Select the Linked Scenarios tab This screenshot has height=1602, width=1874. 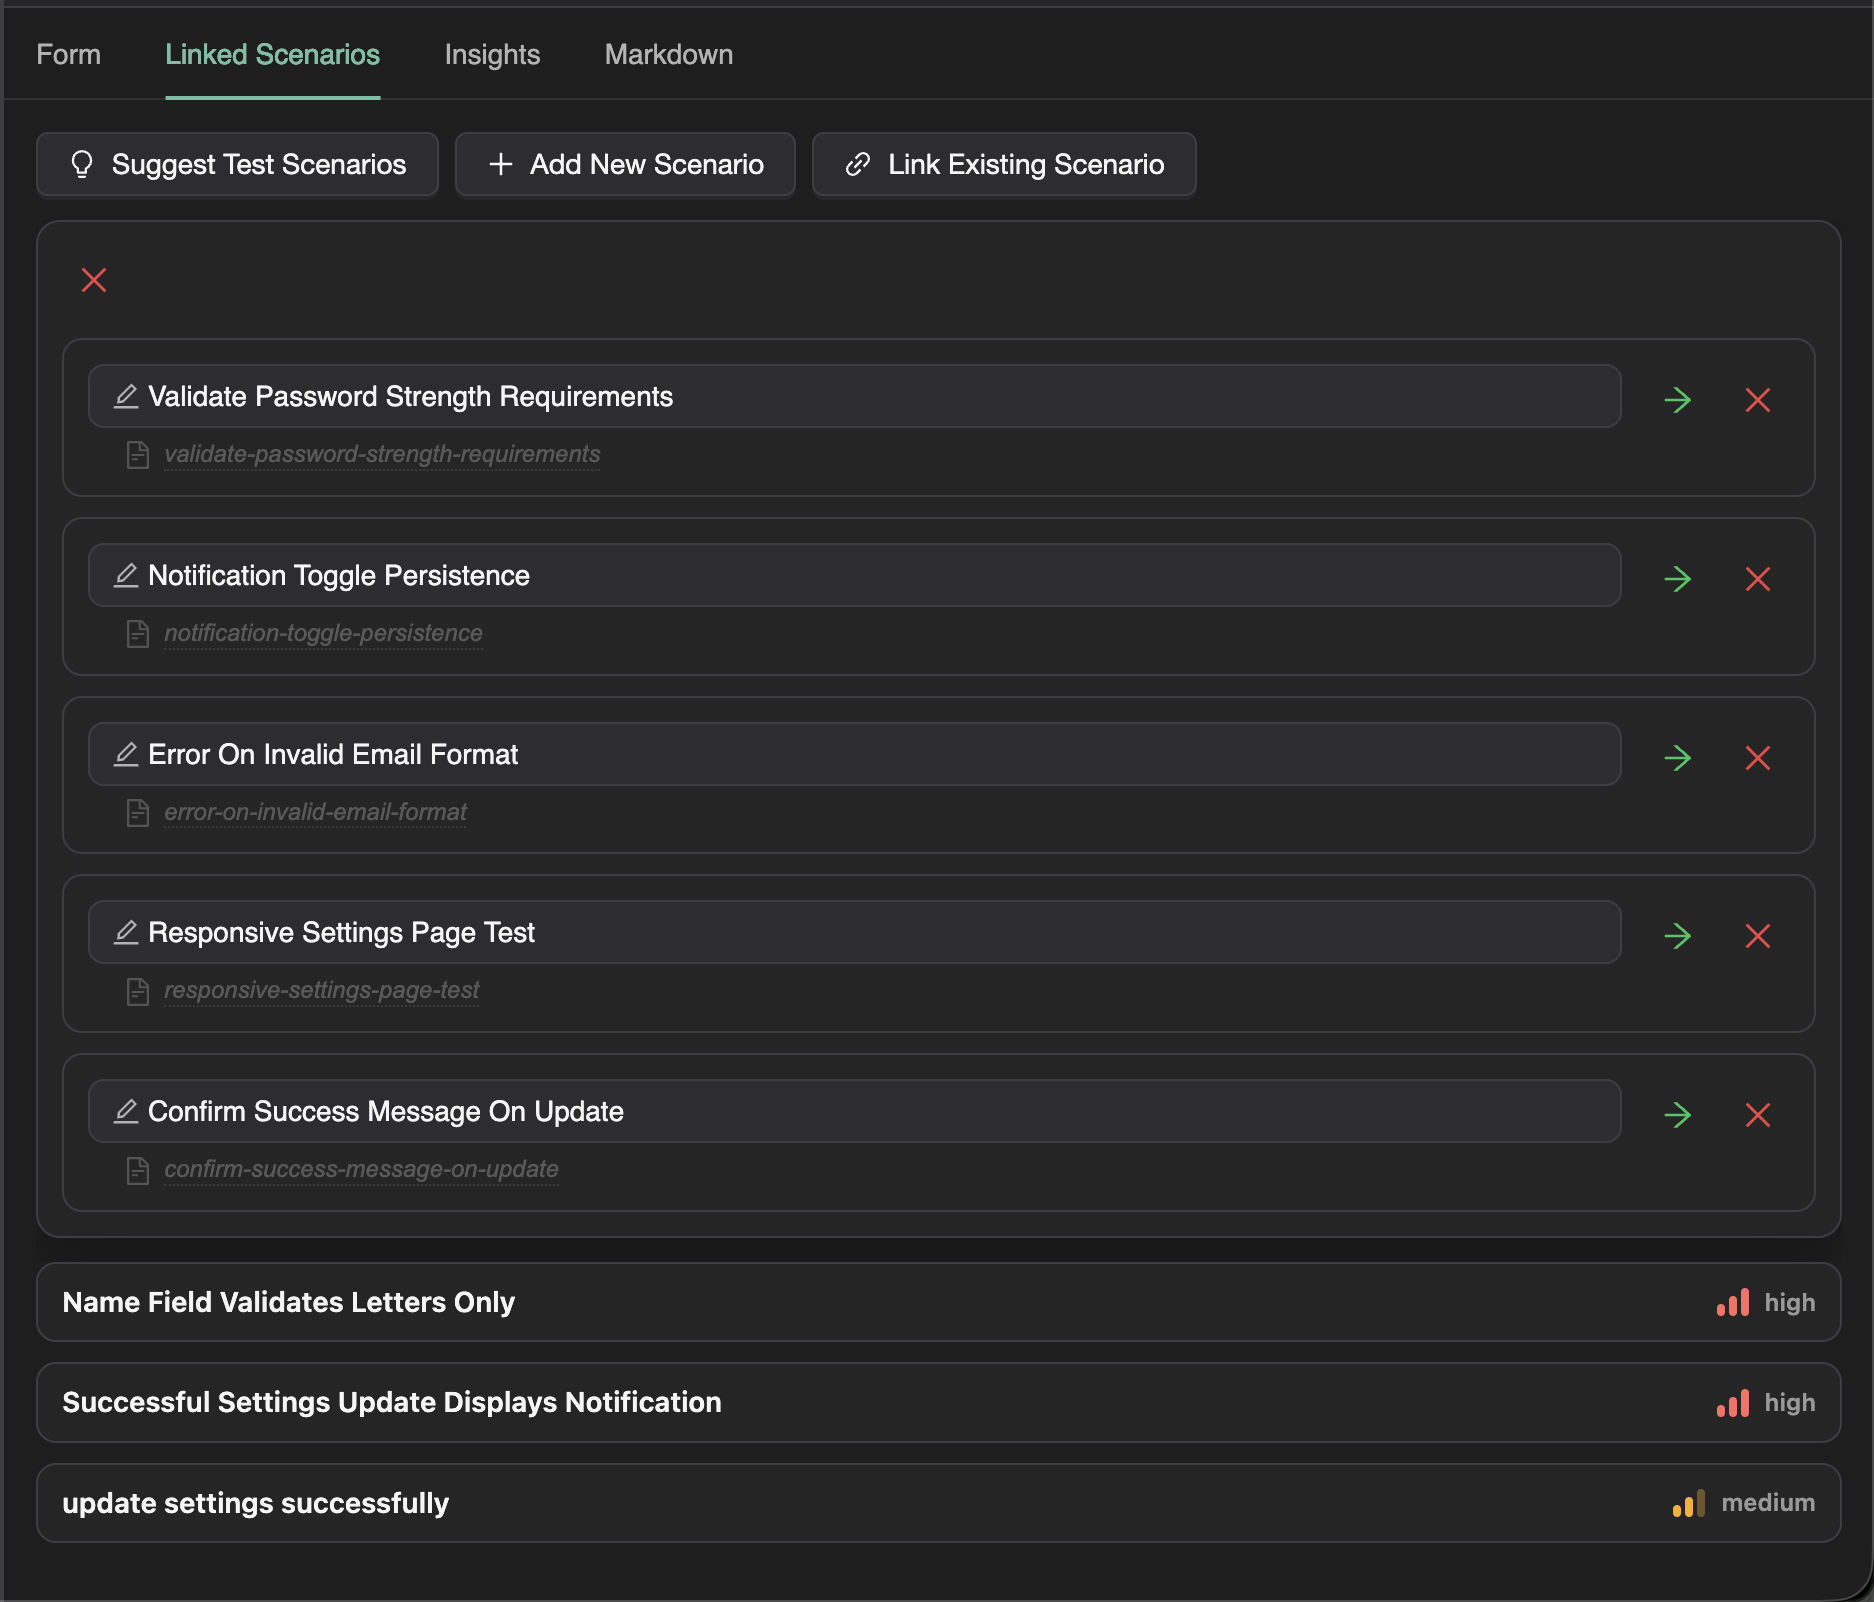(x=272, y=54)
